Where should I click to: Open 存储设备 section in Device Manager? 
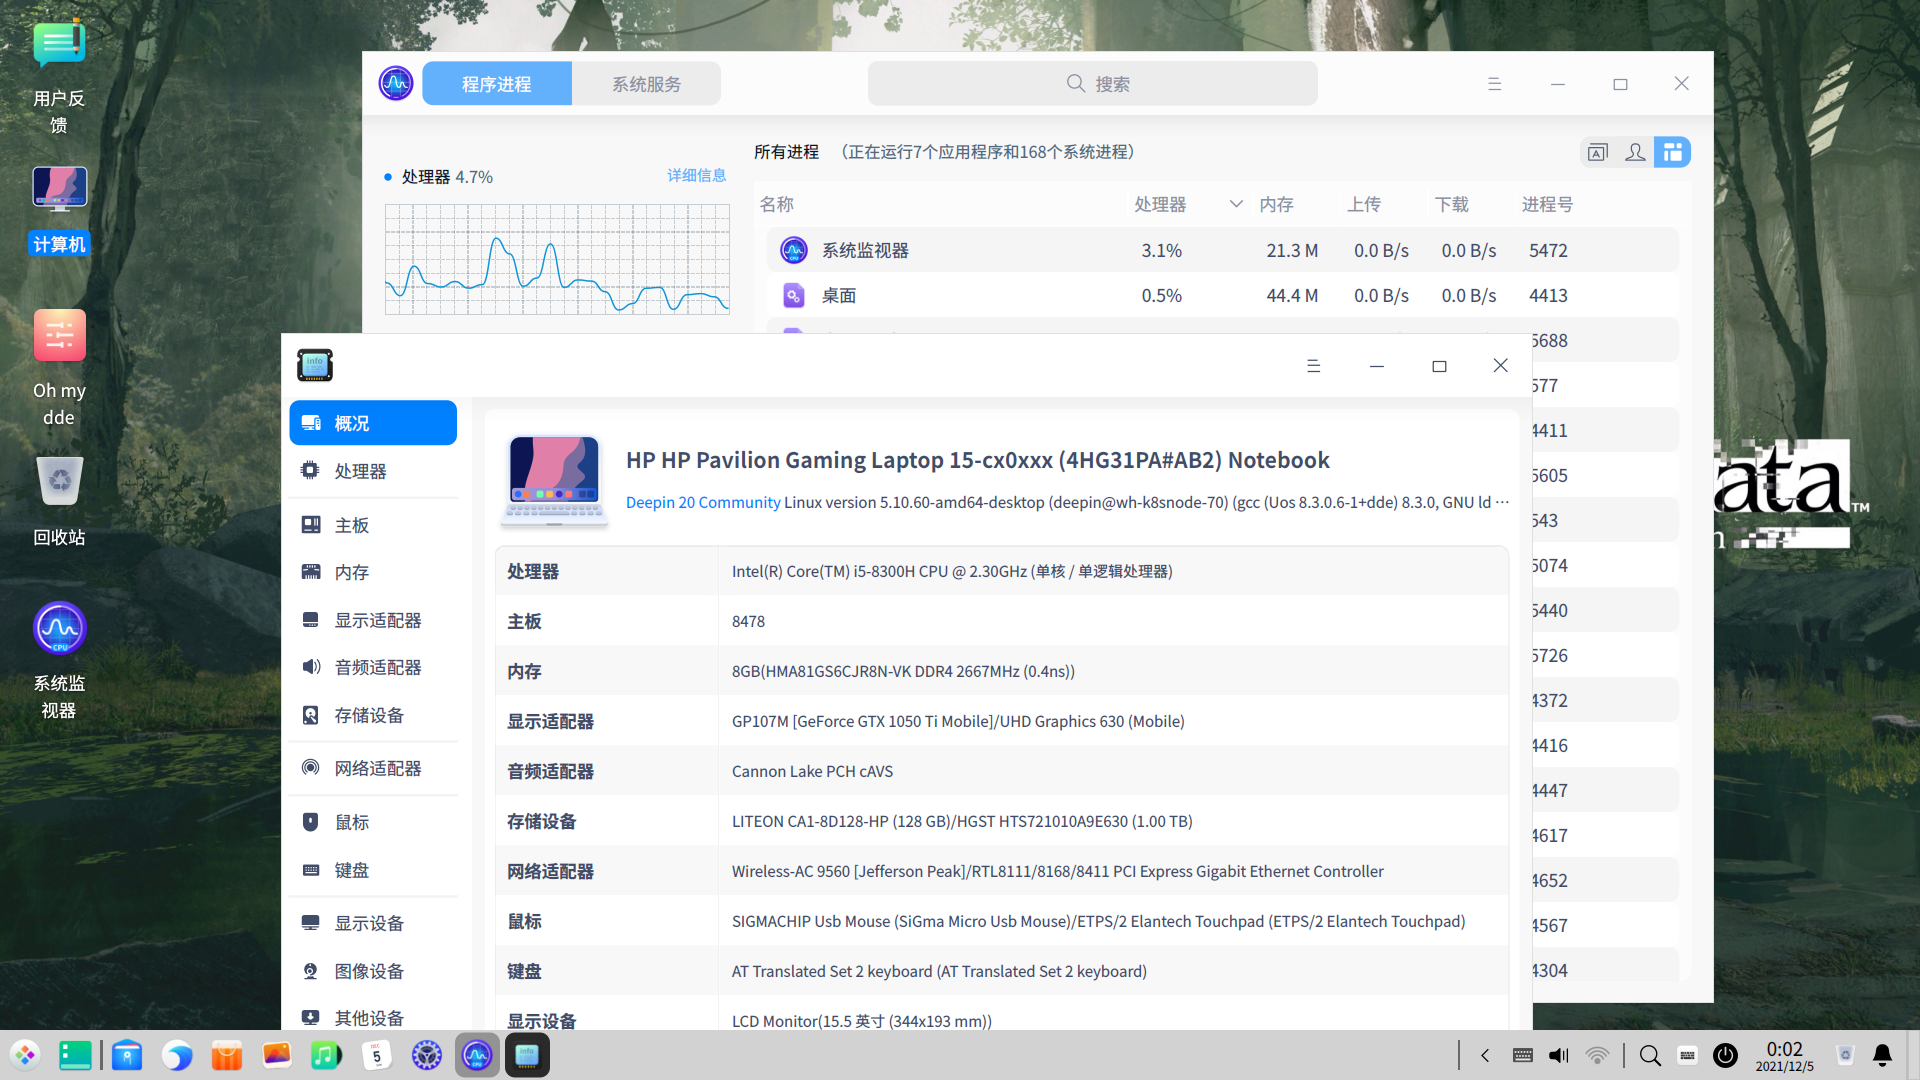point(372,714)
